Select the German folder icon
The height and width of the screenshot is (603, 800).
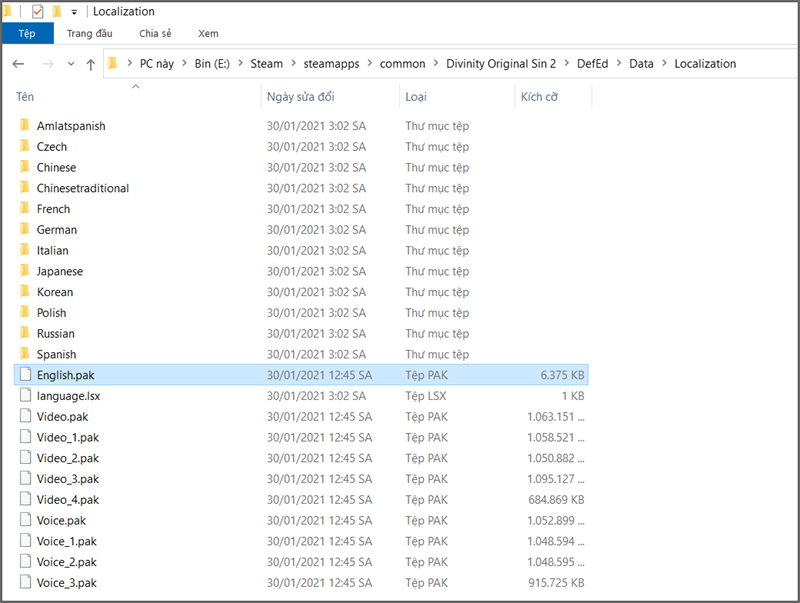tap(24, 229)
